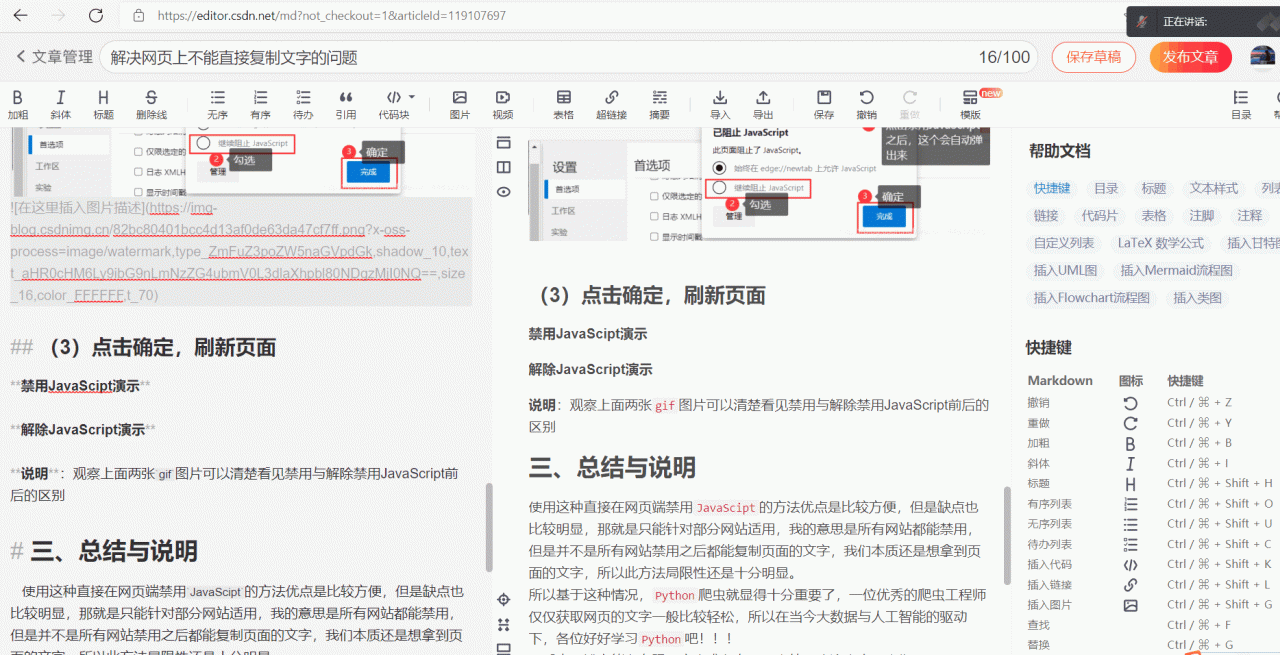This screenshot has width=1280, height=655.
Task: Select the 插入Mermaid流程图 help tag
Action: 1176,270
